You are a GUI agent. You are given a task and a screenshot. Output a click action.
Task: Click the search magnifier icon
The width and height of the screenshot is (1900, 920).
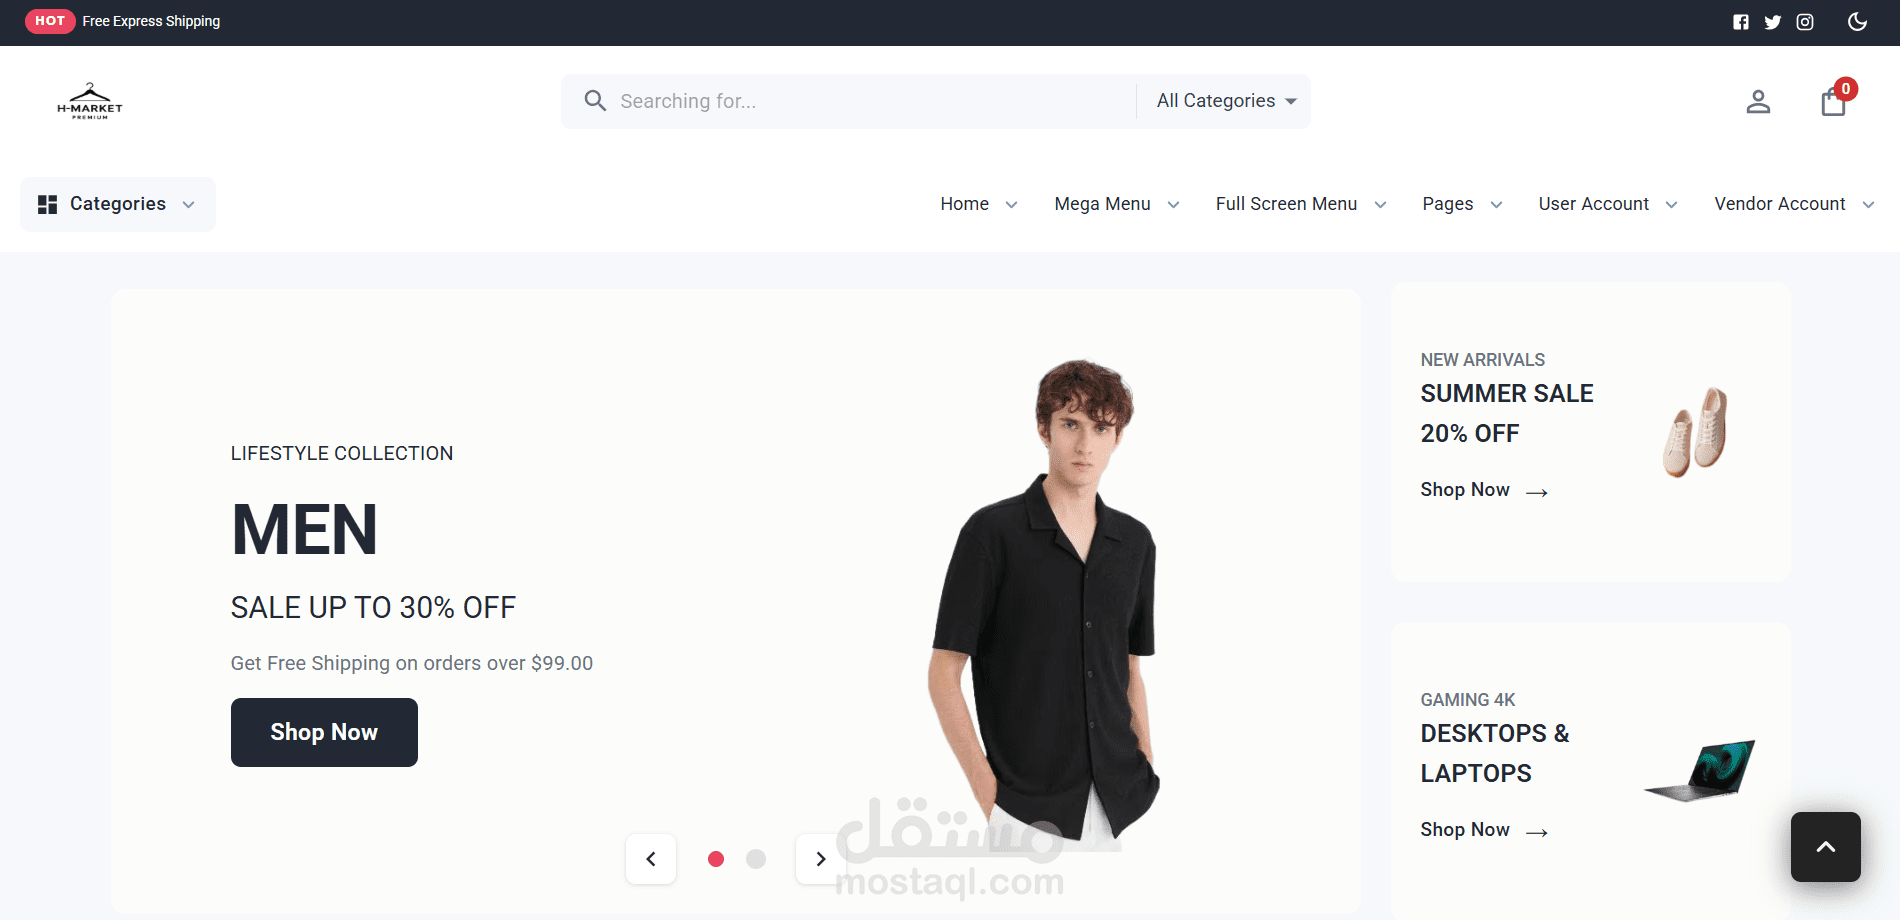click(595, 101)
